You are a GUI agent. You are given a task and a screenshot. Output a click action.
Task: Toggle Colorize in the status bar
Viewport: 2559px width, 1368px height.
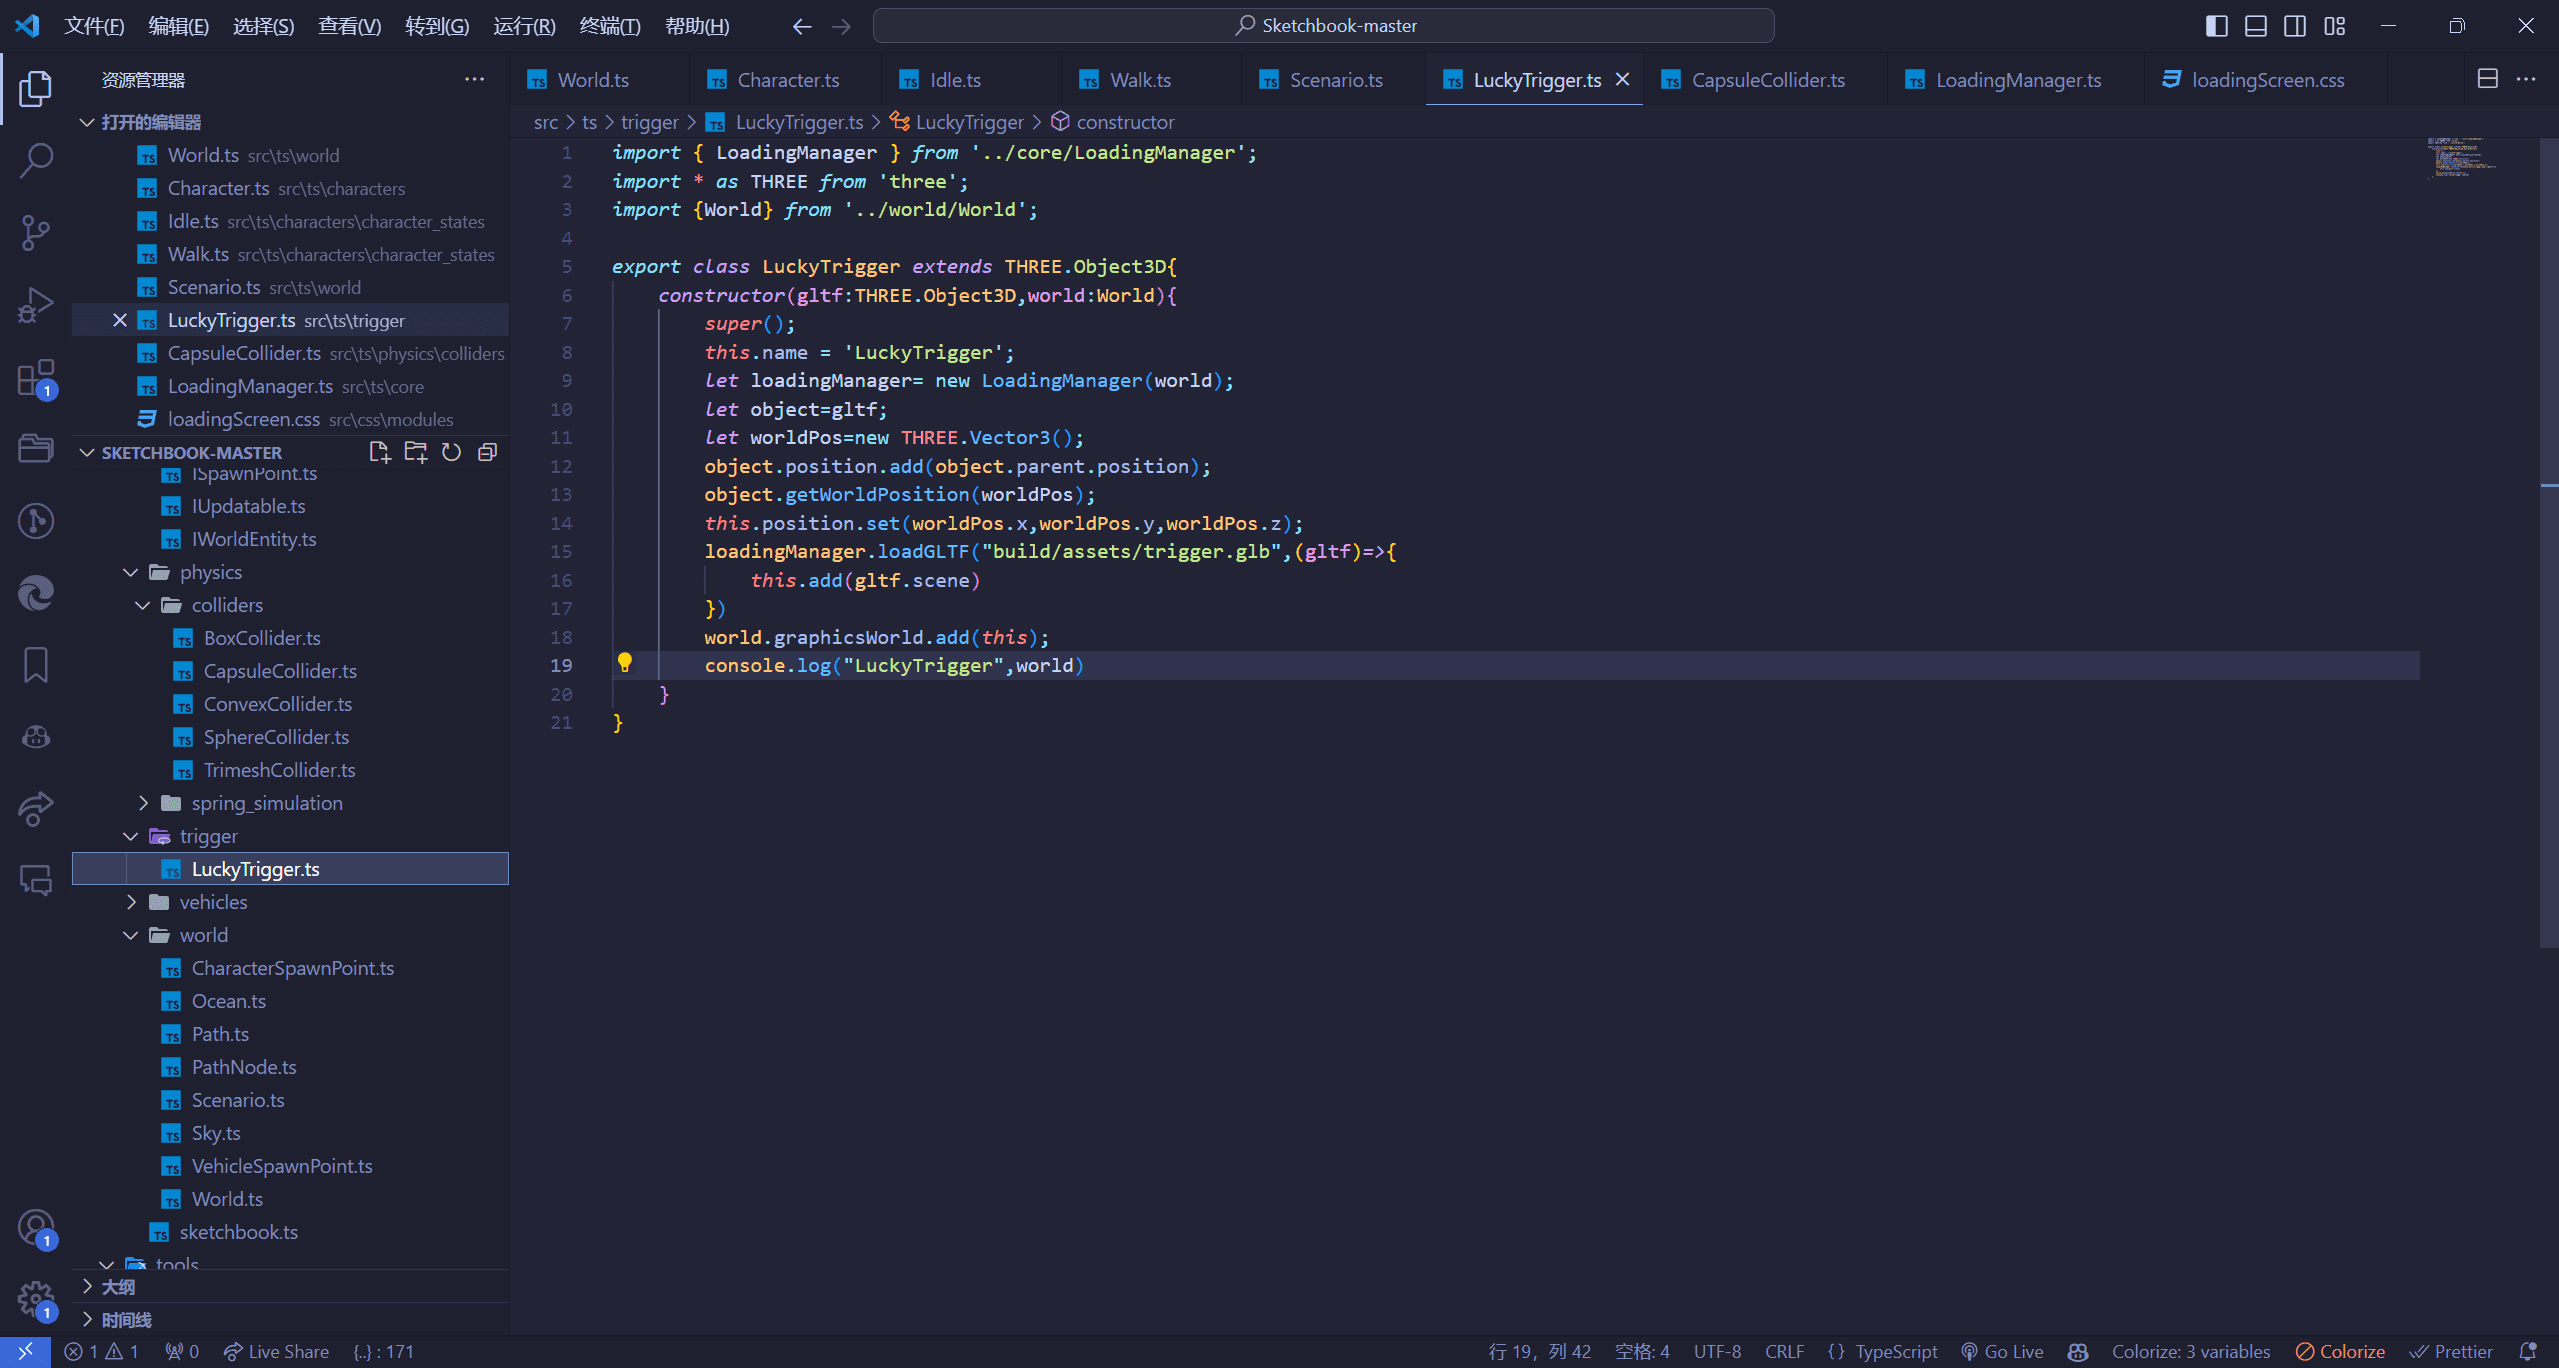2340,1351
